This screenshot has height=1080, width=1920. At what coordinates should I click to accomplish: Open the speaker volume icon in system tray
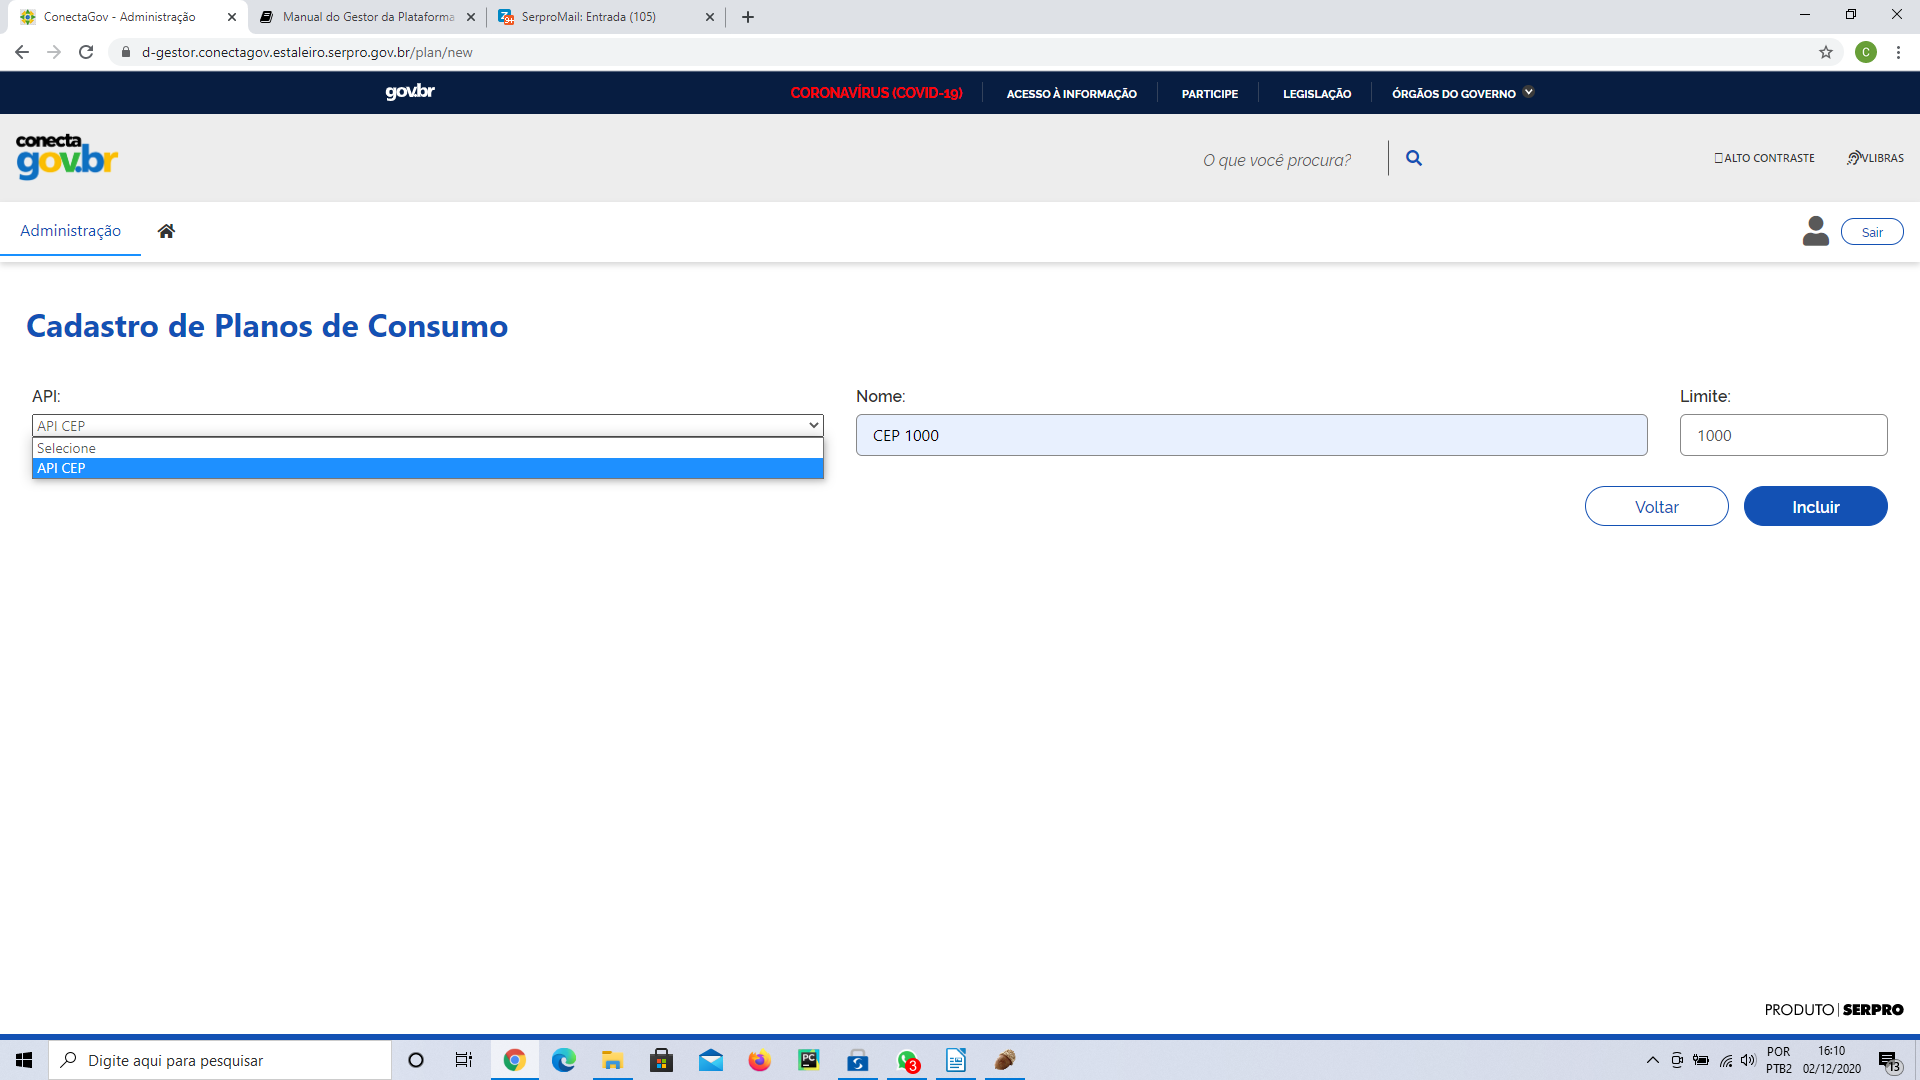tap(1749, 1060)
